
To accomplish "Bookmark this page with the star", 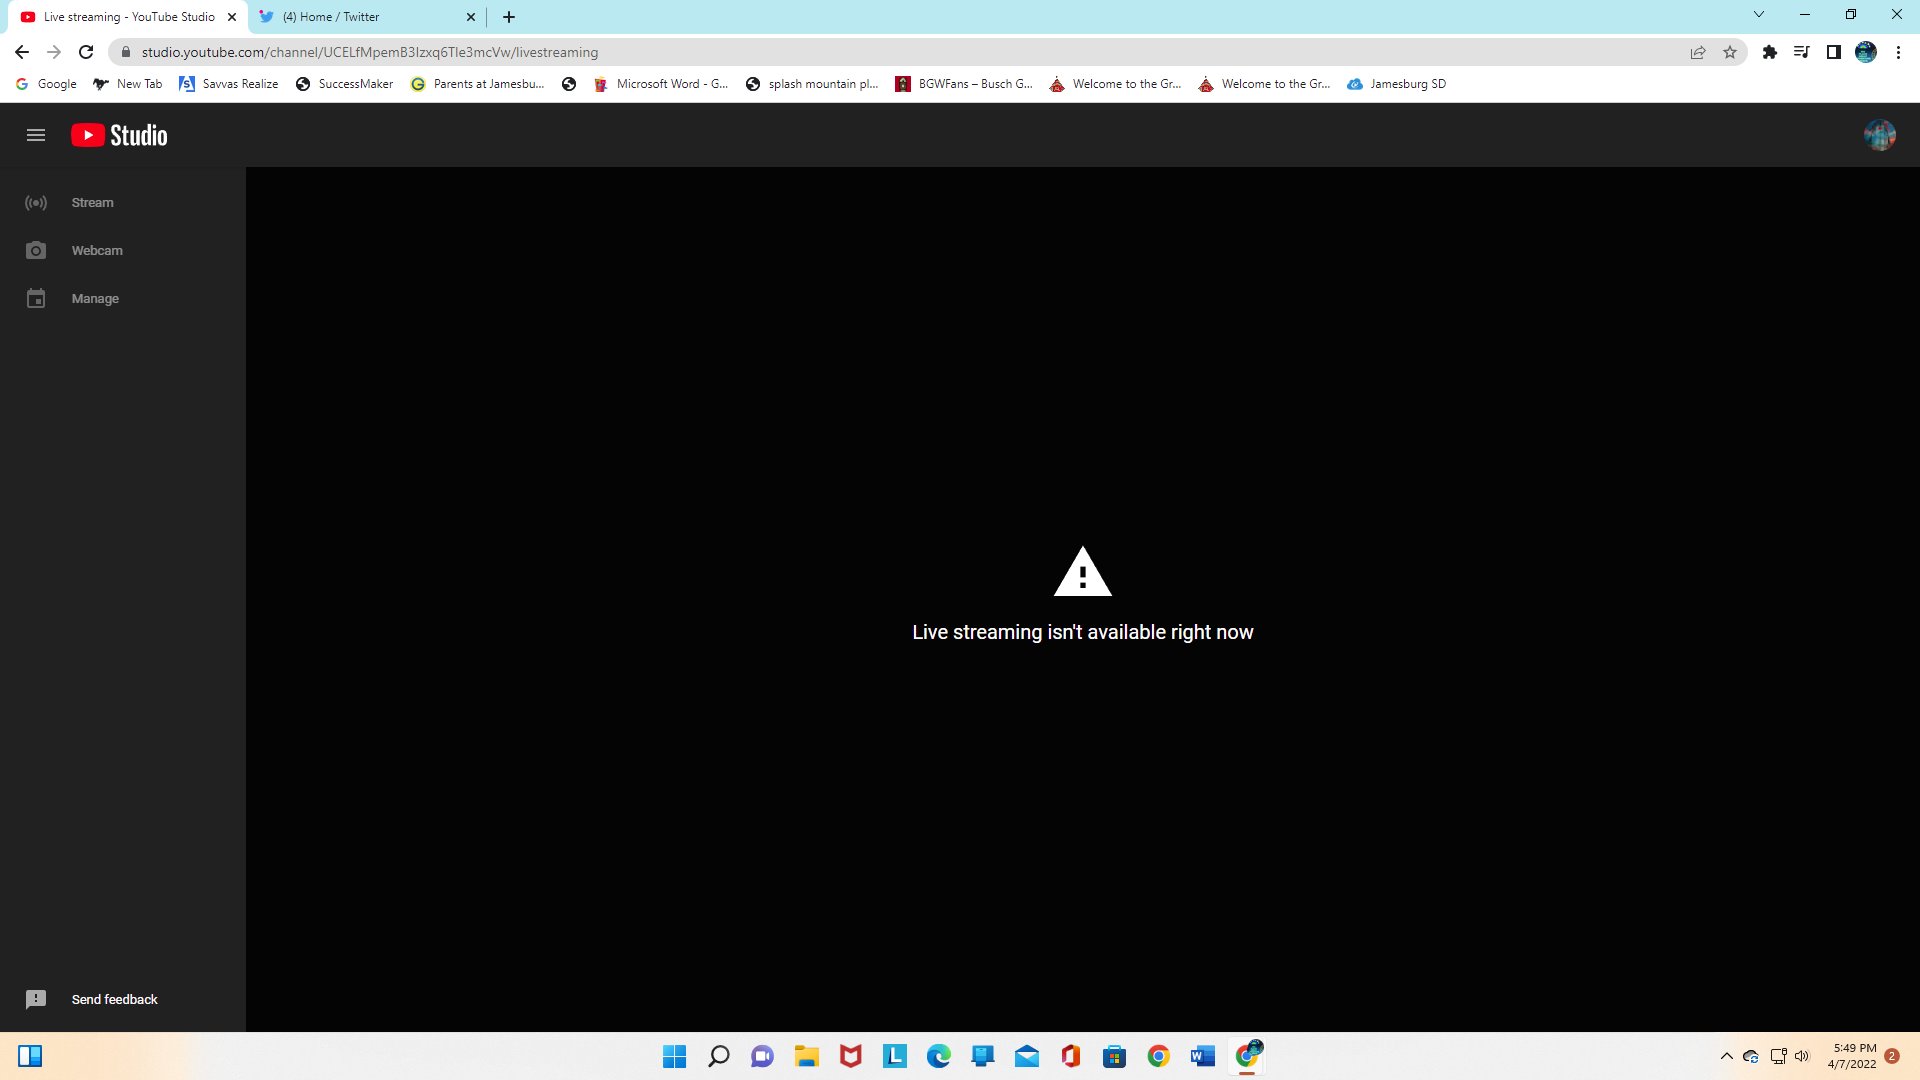I will [1730, 52].
